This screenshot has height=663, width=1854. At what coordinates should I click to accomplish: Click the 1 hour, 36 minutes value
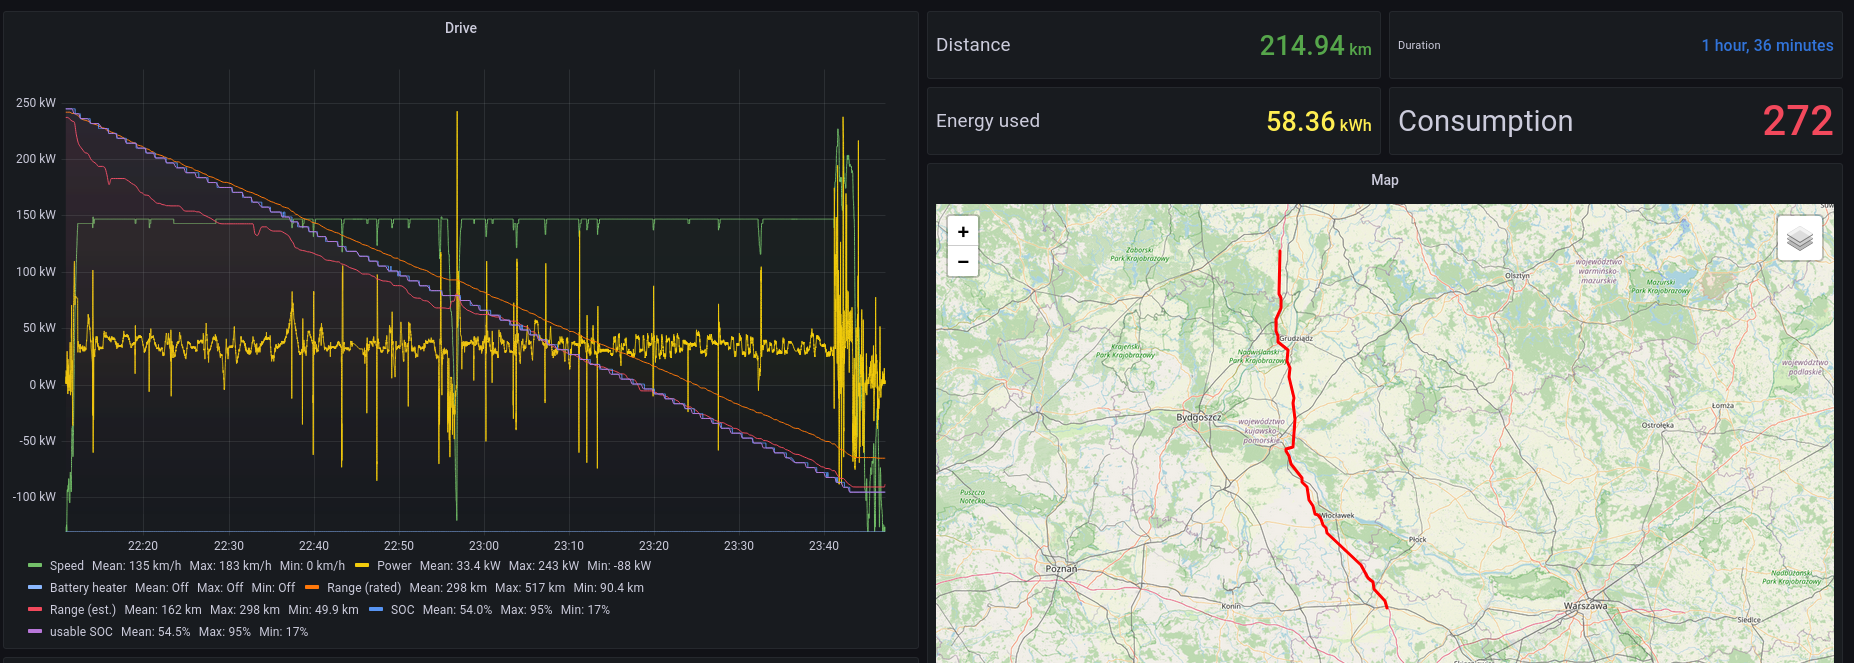pyautogui.click(x=1767, y=45)
